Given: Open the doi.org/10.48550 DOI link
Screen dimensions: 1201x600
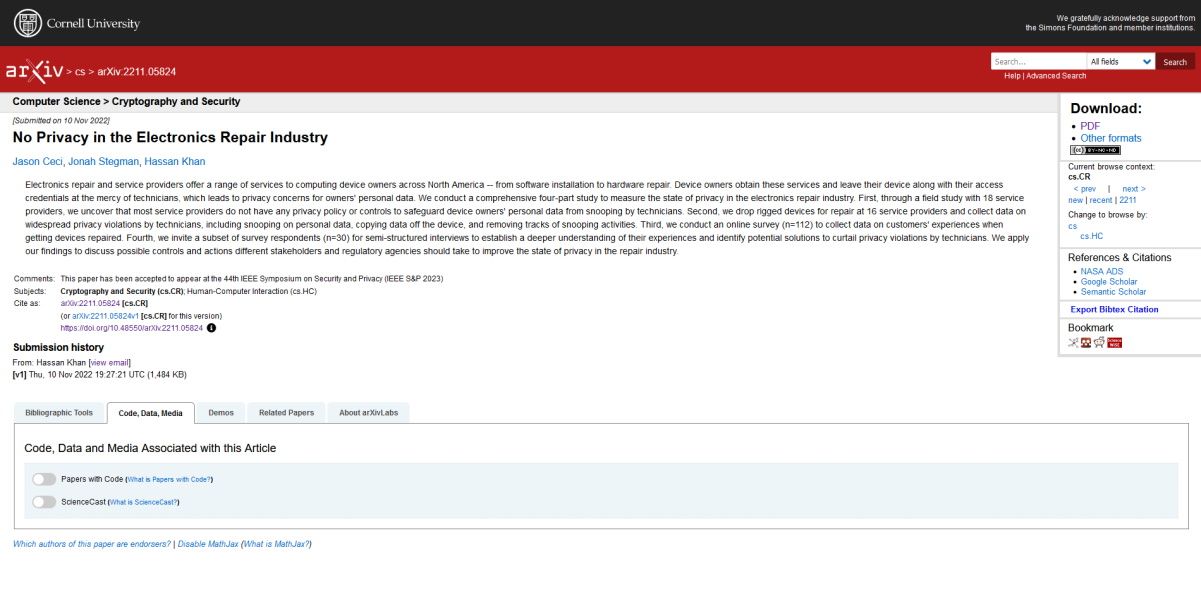Looking at the screenshot, I should (132, 327).
